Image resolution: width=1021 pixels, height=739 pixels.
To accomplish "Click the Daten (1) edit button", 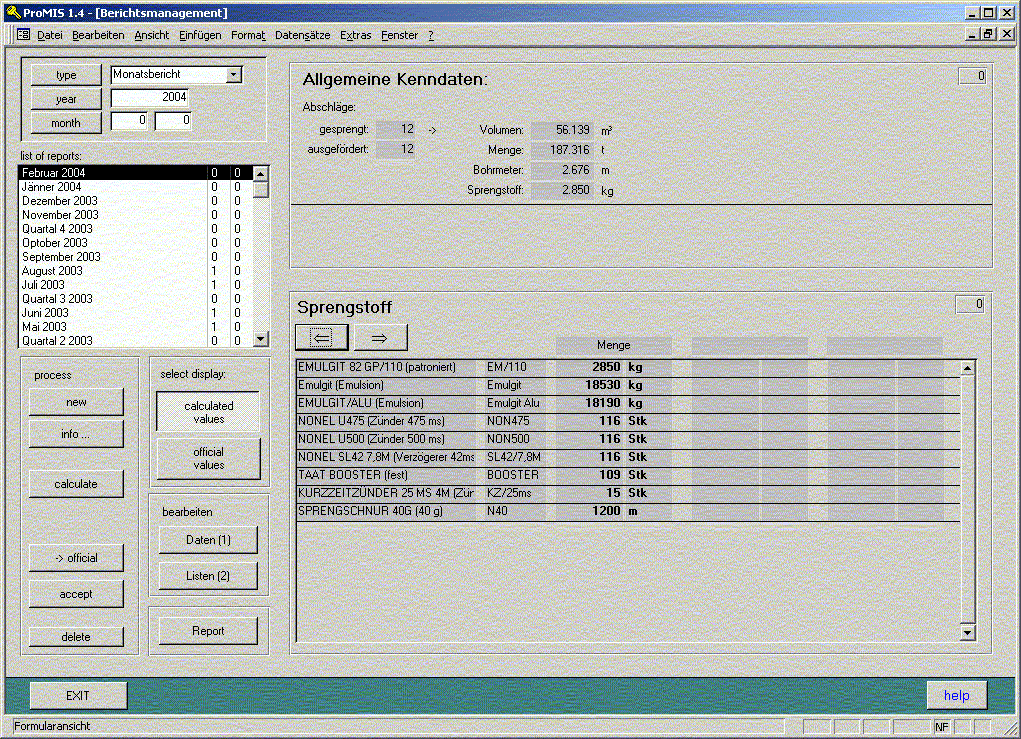I will [208, 540].
